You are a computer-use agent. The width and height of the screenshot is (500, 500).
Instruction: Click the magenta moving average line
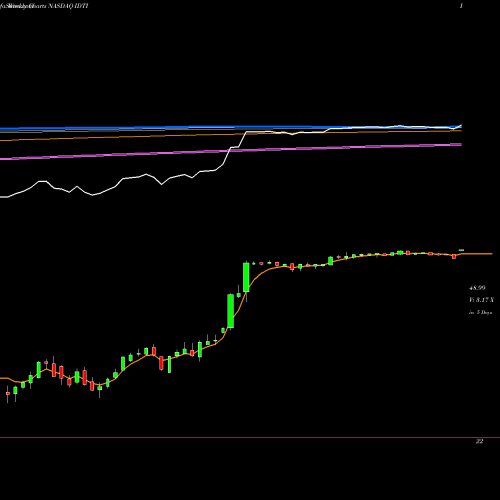(x=231, y=151)
